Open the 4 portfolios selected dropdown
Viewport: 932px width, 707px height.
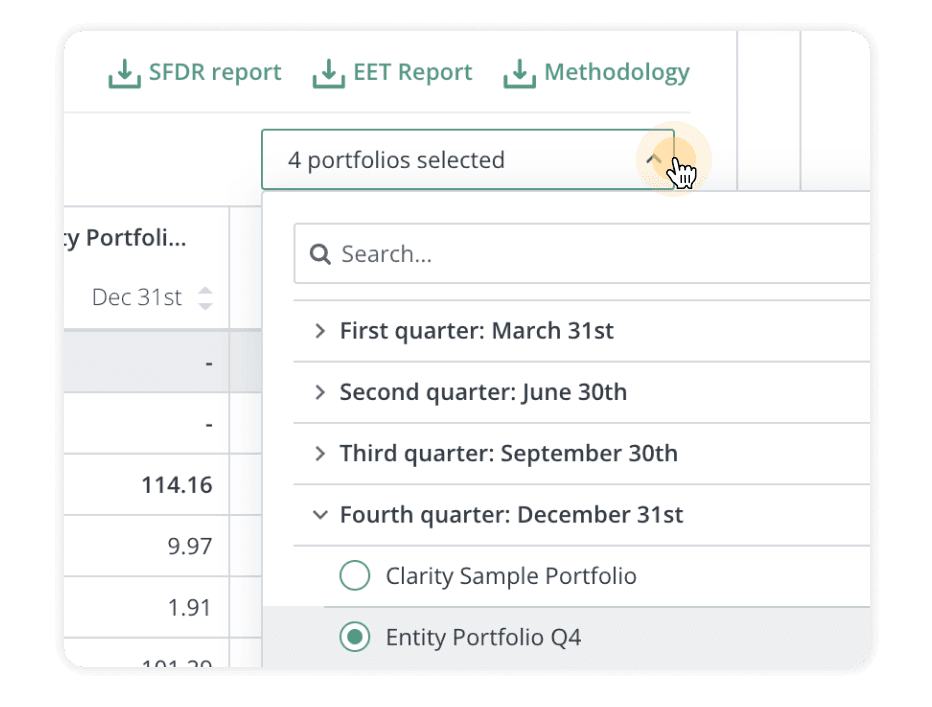(450, 160)
